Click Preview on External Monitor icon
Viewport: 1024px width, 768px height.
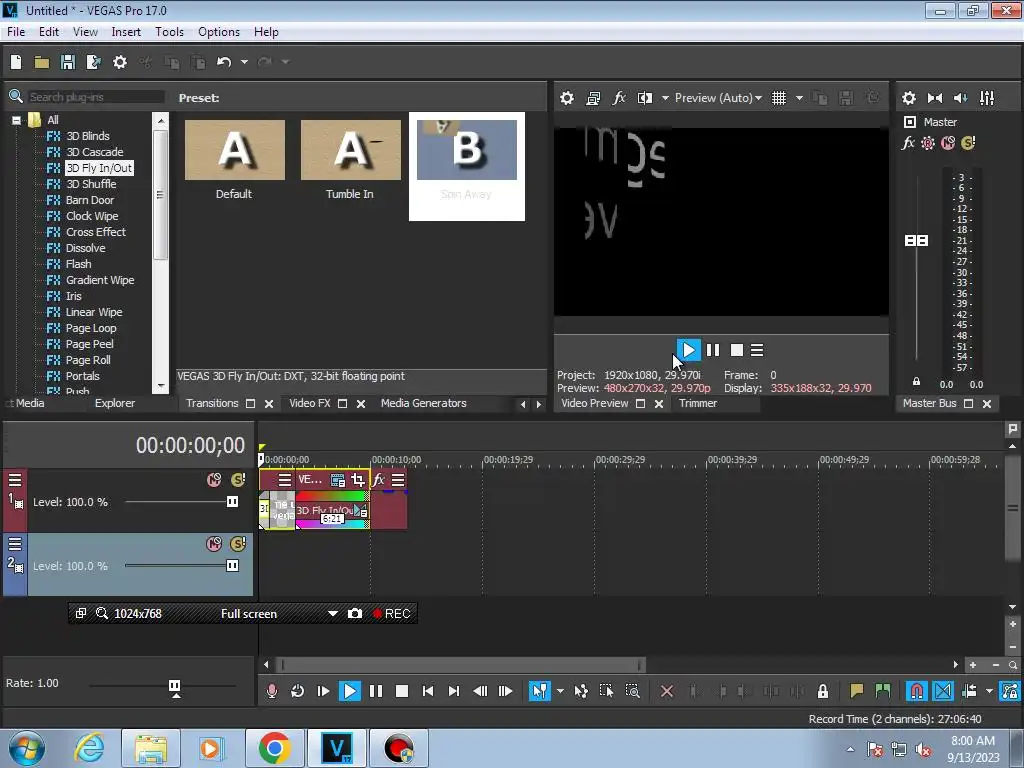click(593, 98)
